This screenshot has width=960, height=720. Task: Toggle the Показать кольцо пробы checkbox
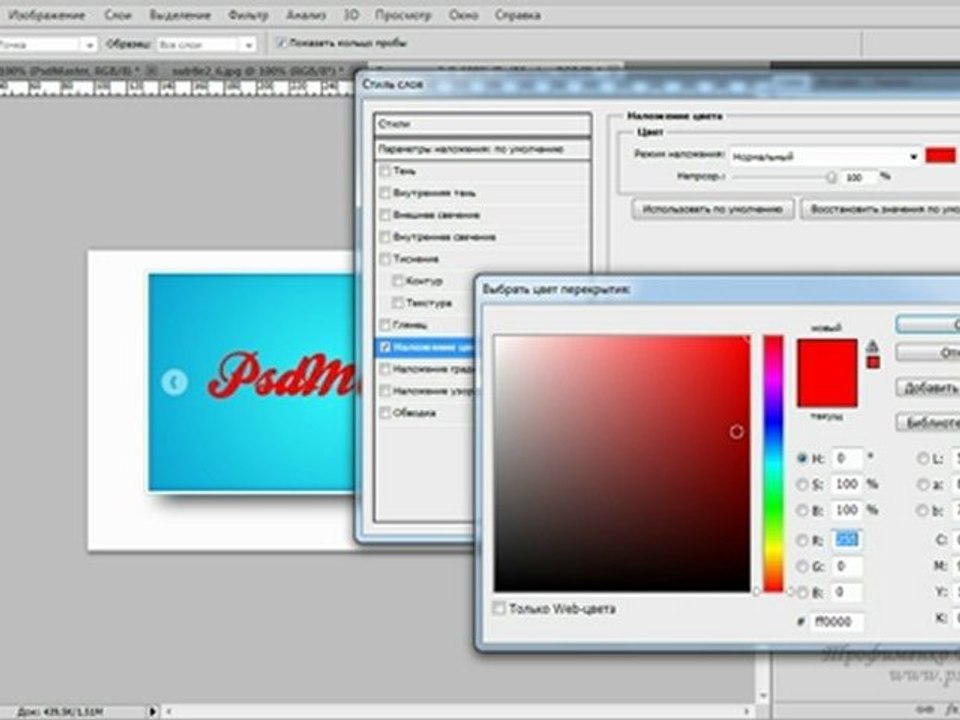click(281, 43)
